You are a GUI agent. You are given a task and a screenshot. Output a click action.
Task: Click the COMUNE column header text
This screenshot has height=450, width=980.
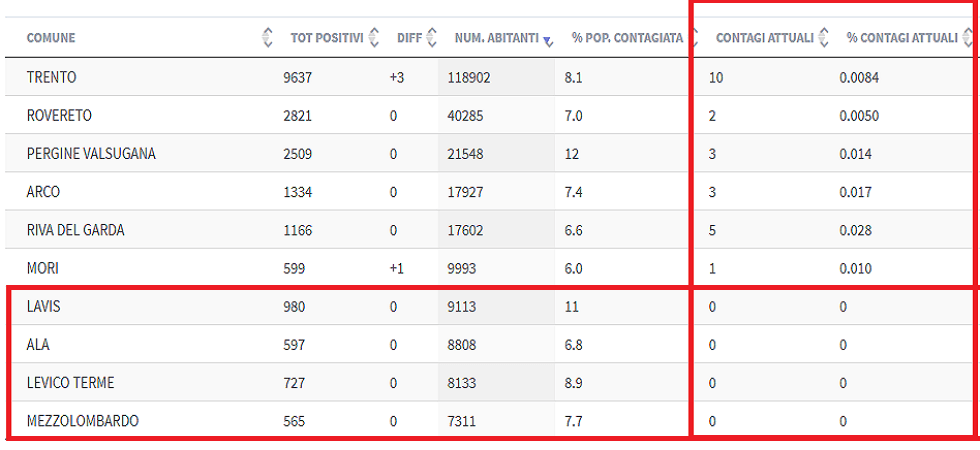51,38
